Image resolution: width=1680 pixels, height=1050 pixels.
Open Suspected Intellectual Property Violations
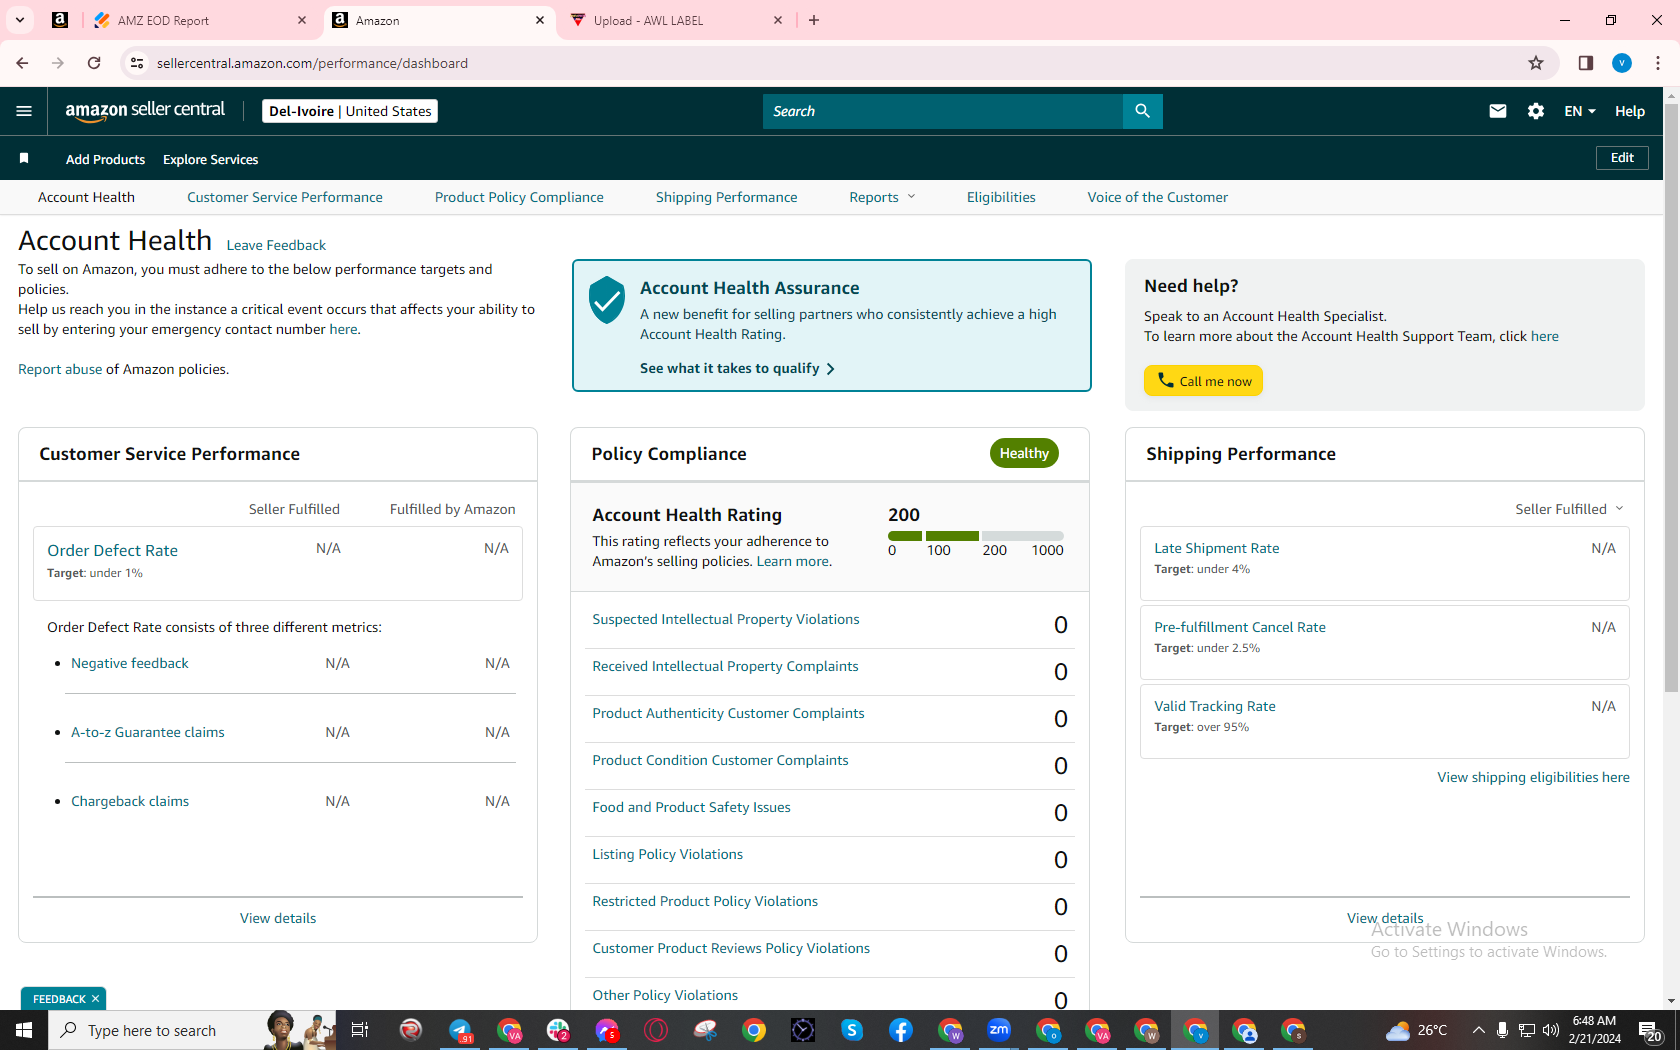click(x=726, y=619)
